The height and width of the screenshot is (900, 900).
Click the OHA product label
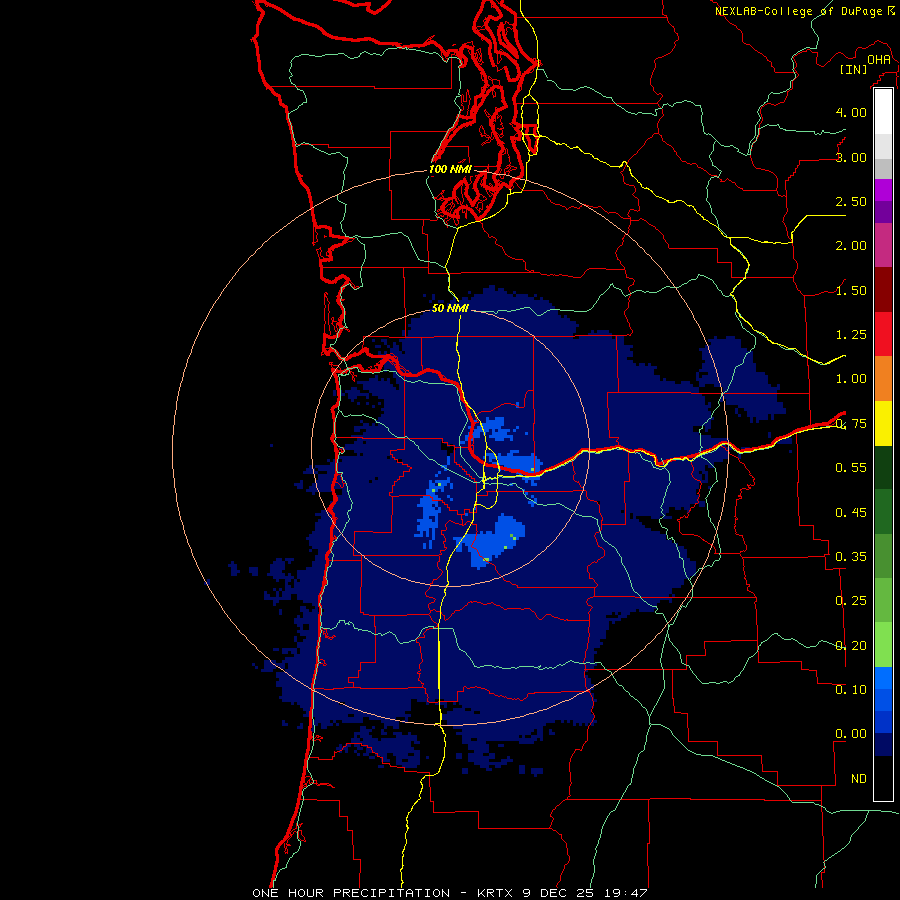(879, 59)
